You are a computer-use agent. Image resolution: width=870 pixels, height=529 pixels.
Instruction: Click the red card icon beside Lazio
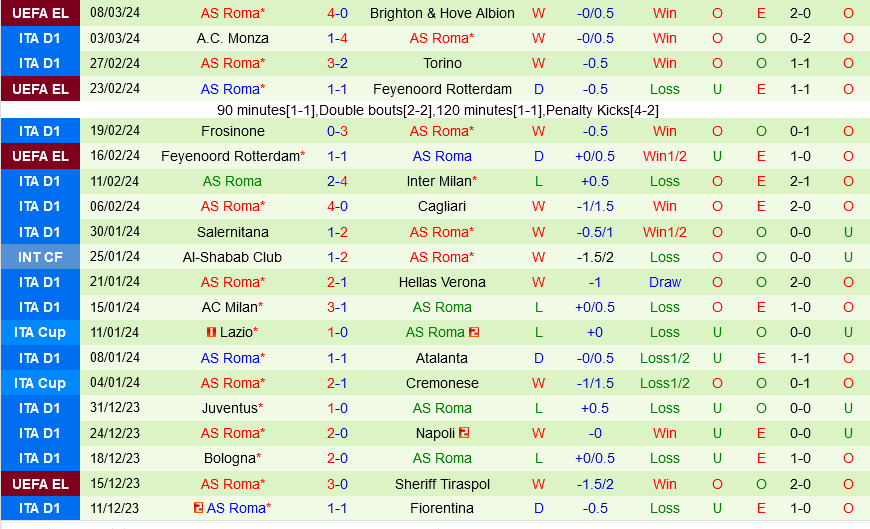coord(211,332)
